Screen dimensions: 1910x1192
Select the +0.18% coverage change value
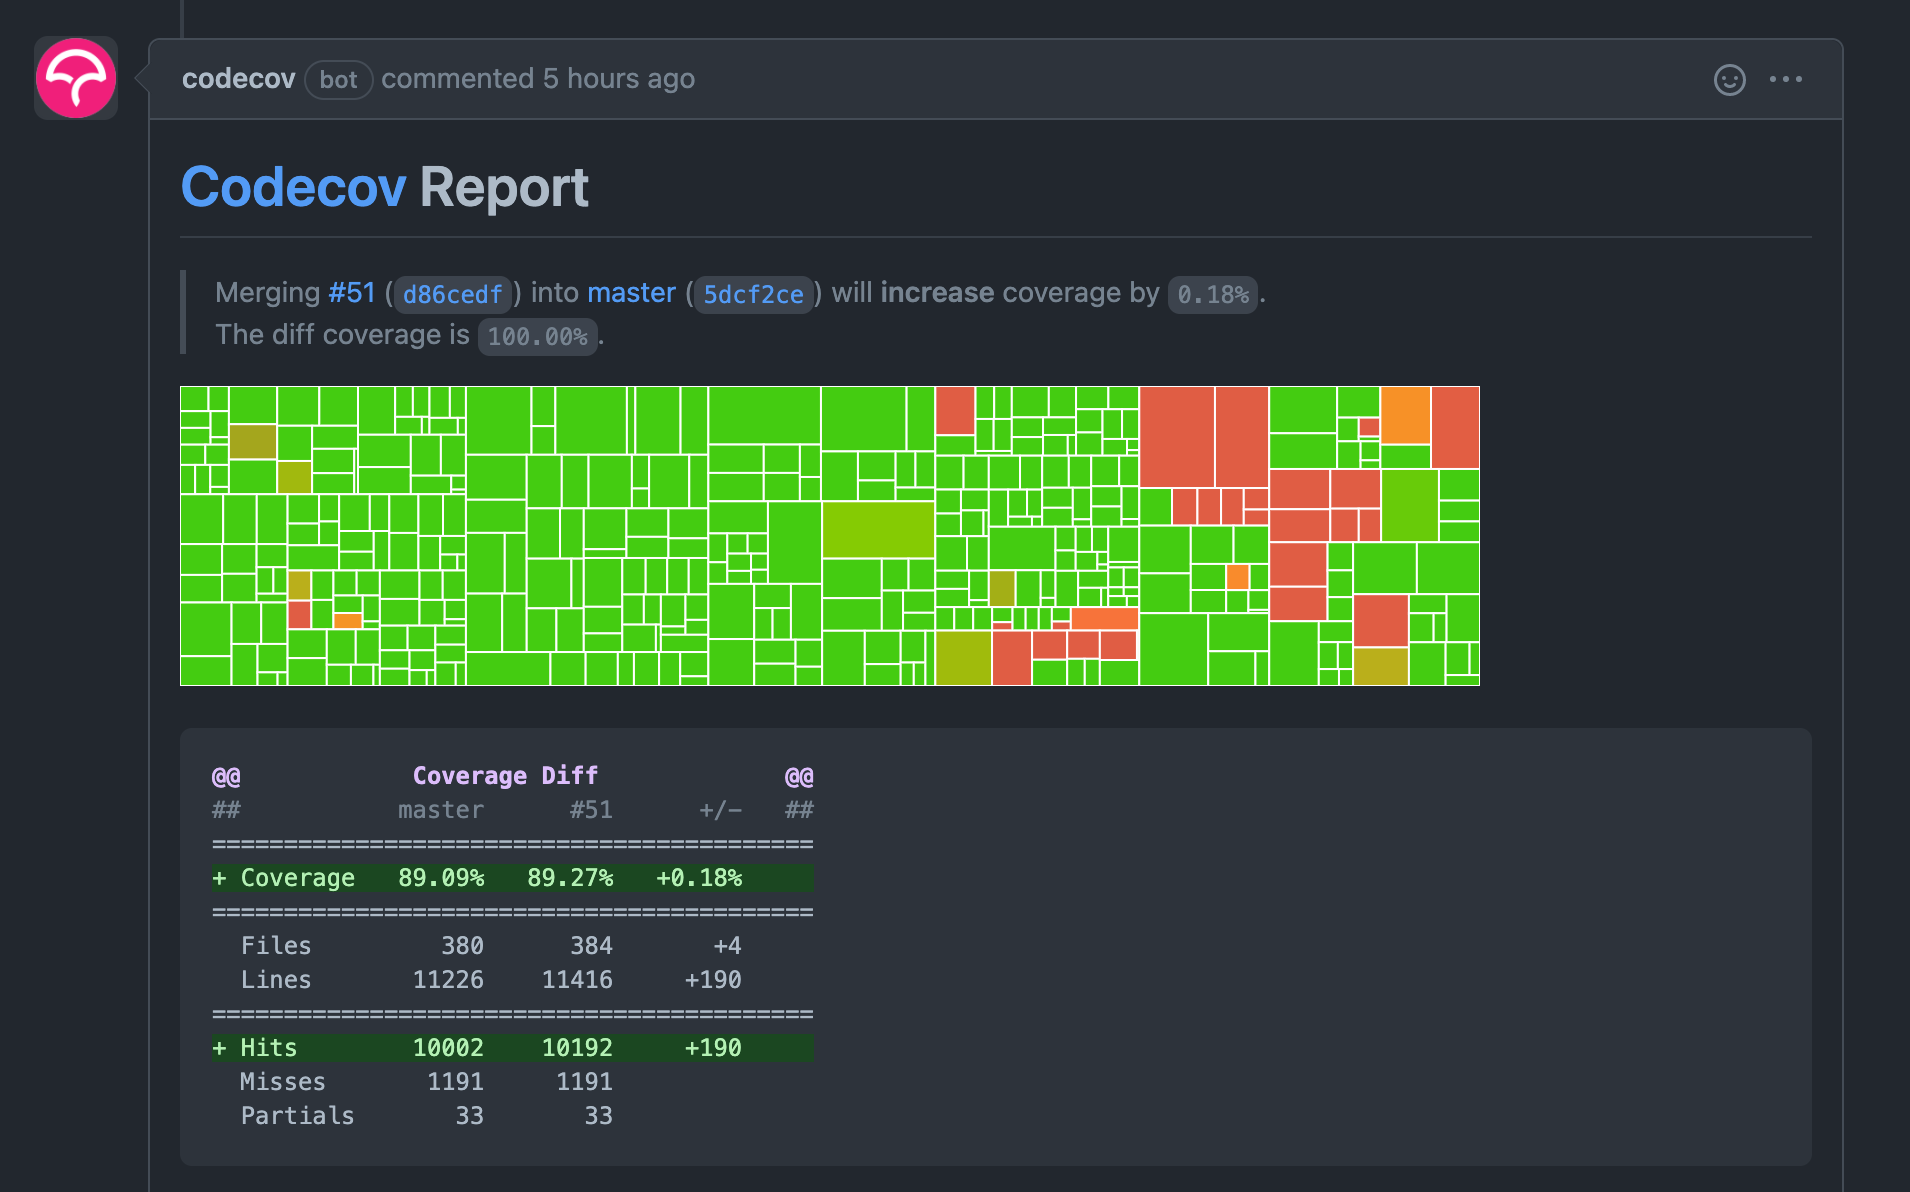699,878
